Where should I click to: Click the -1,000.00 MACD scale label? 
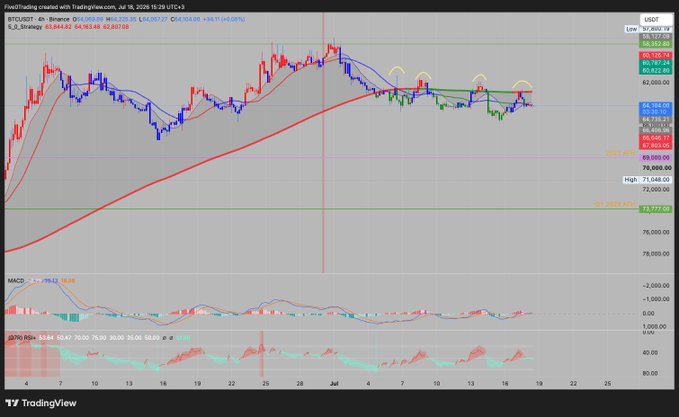coord(656,299)
